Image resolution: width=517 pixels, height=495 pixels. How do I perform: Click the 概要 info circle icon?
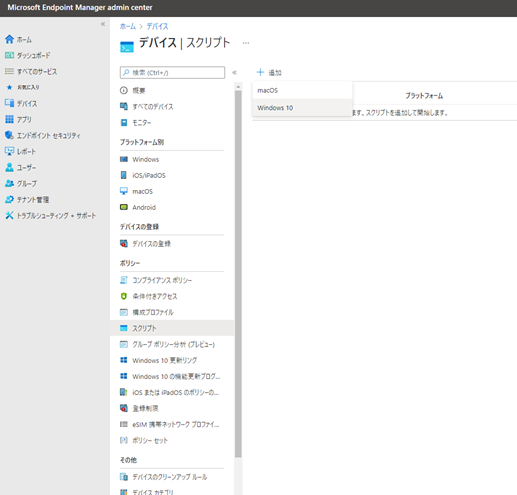tap(124, 90)
